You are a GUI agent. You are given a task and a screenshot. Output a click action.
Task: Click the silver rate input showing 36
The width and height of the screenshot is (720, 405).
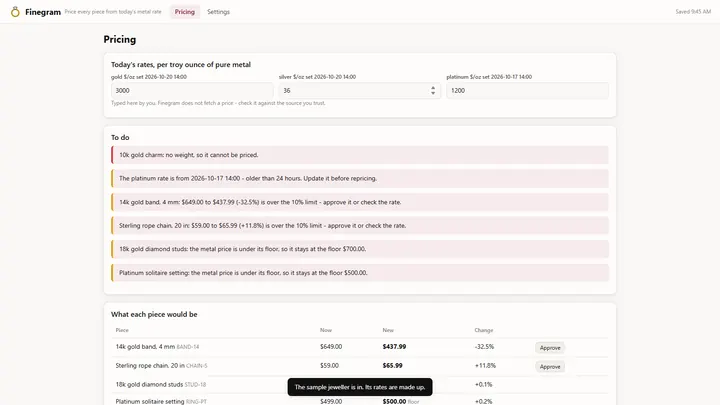360,90
